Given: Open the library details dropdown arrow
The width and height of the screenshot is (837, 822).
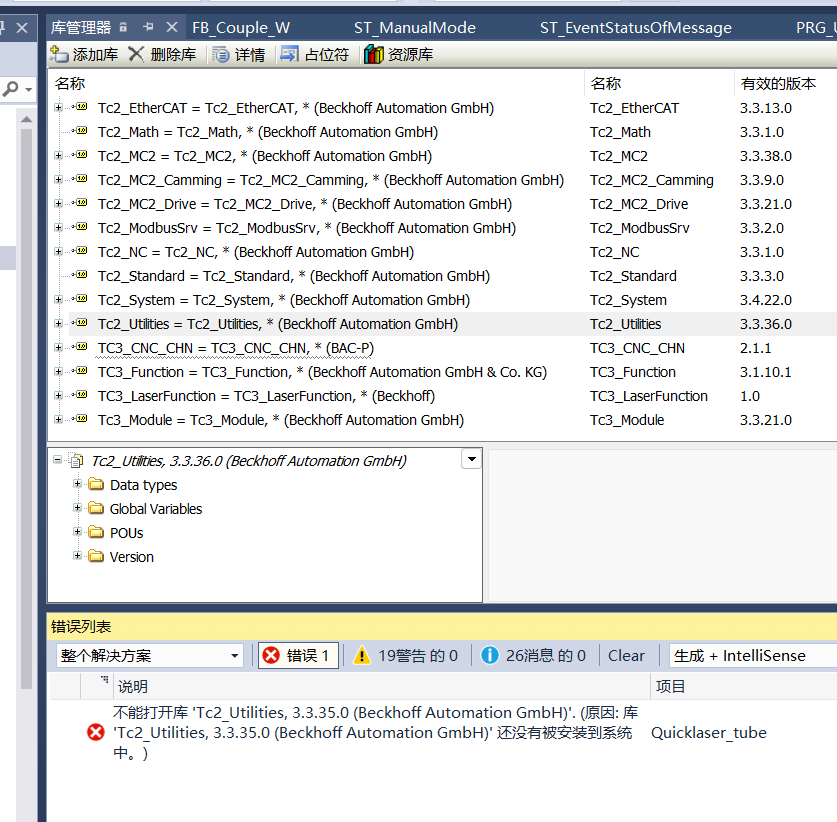Looking at the screenshot, I should click(x=472, y=459).
